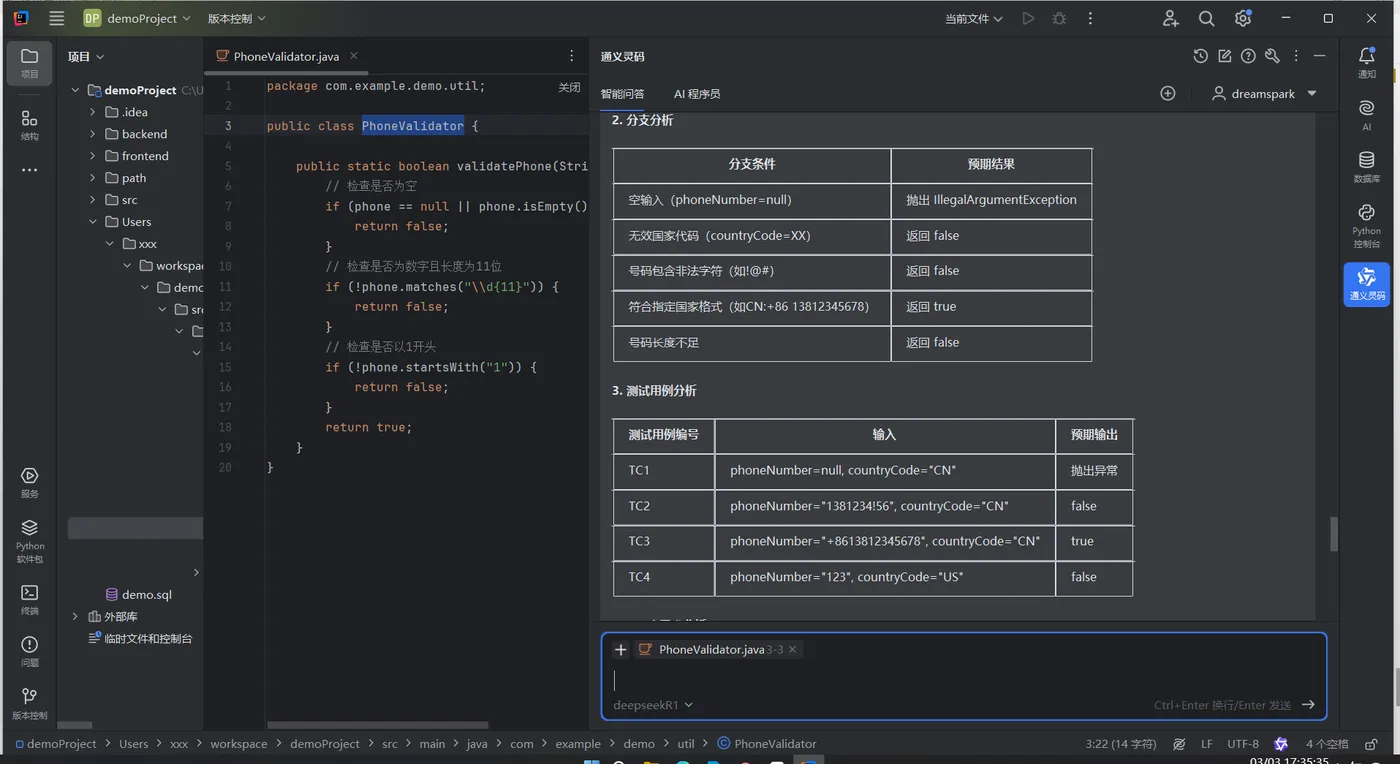Run the current file
The height and width of the screenshot is (764, 1400).
click(x=1028, y=18)
